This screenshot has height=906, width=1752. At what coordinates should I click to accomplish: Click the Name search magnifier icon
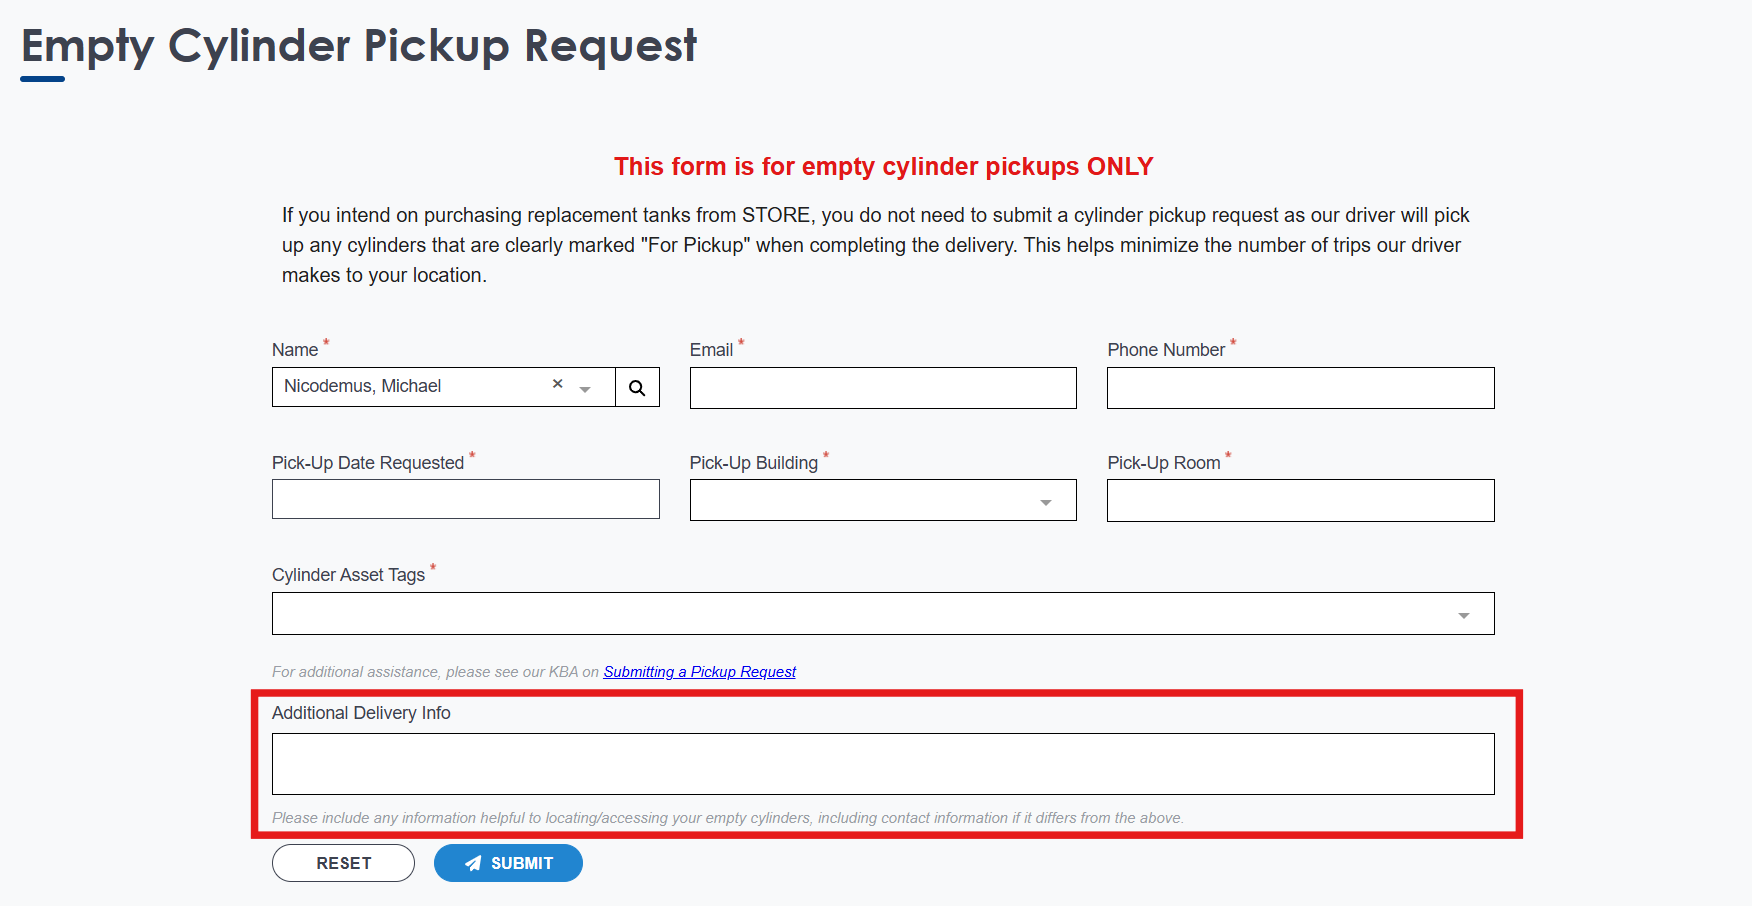(x=637, y=388)
